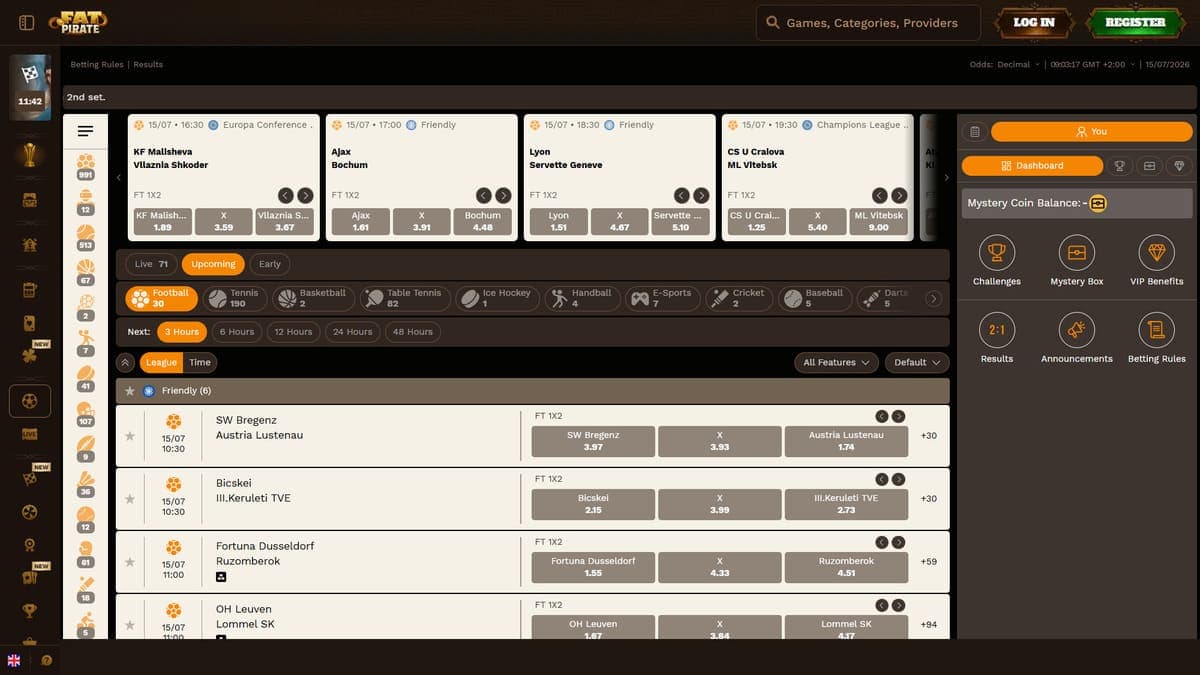Bet on SW Bregenz at 3.97
This screenshot has width=1200, height=675.
point(593,441)
